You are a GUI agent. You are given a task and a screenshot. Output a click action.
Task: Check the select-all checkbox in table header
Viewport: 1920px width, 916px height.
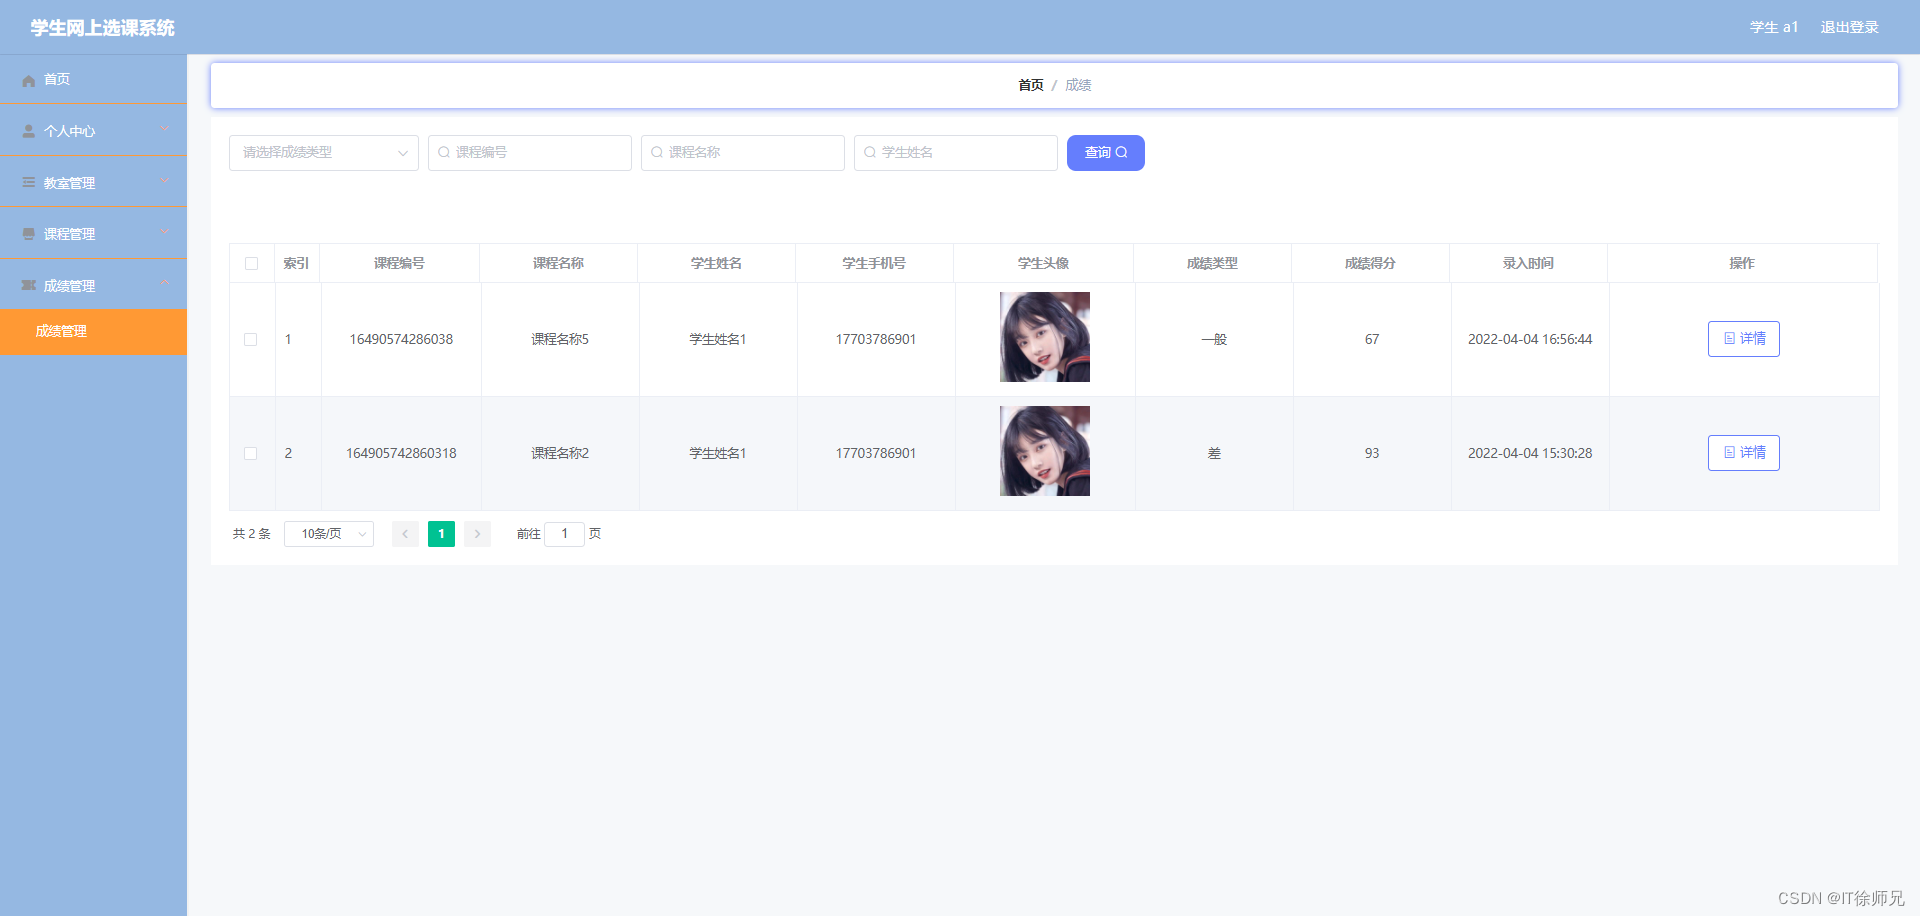click(252, 263)
